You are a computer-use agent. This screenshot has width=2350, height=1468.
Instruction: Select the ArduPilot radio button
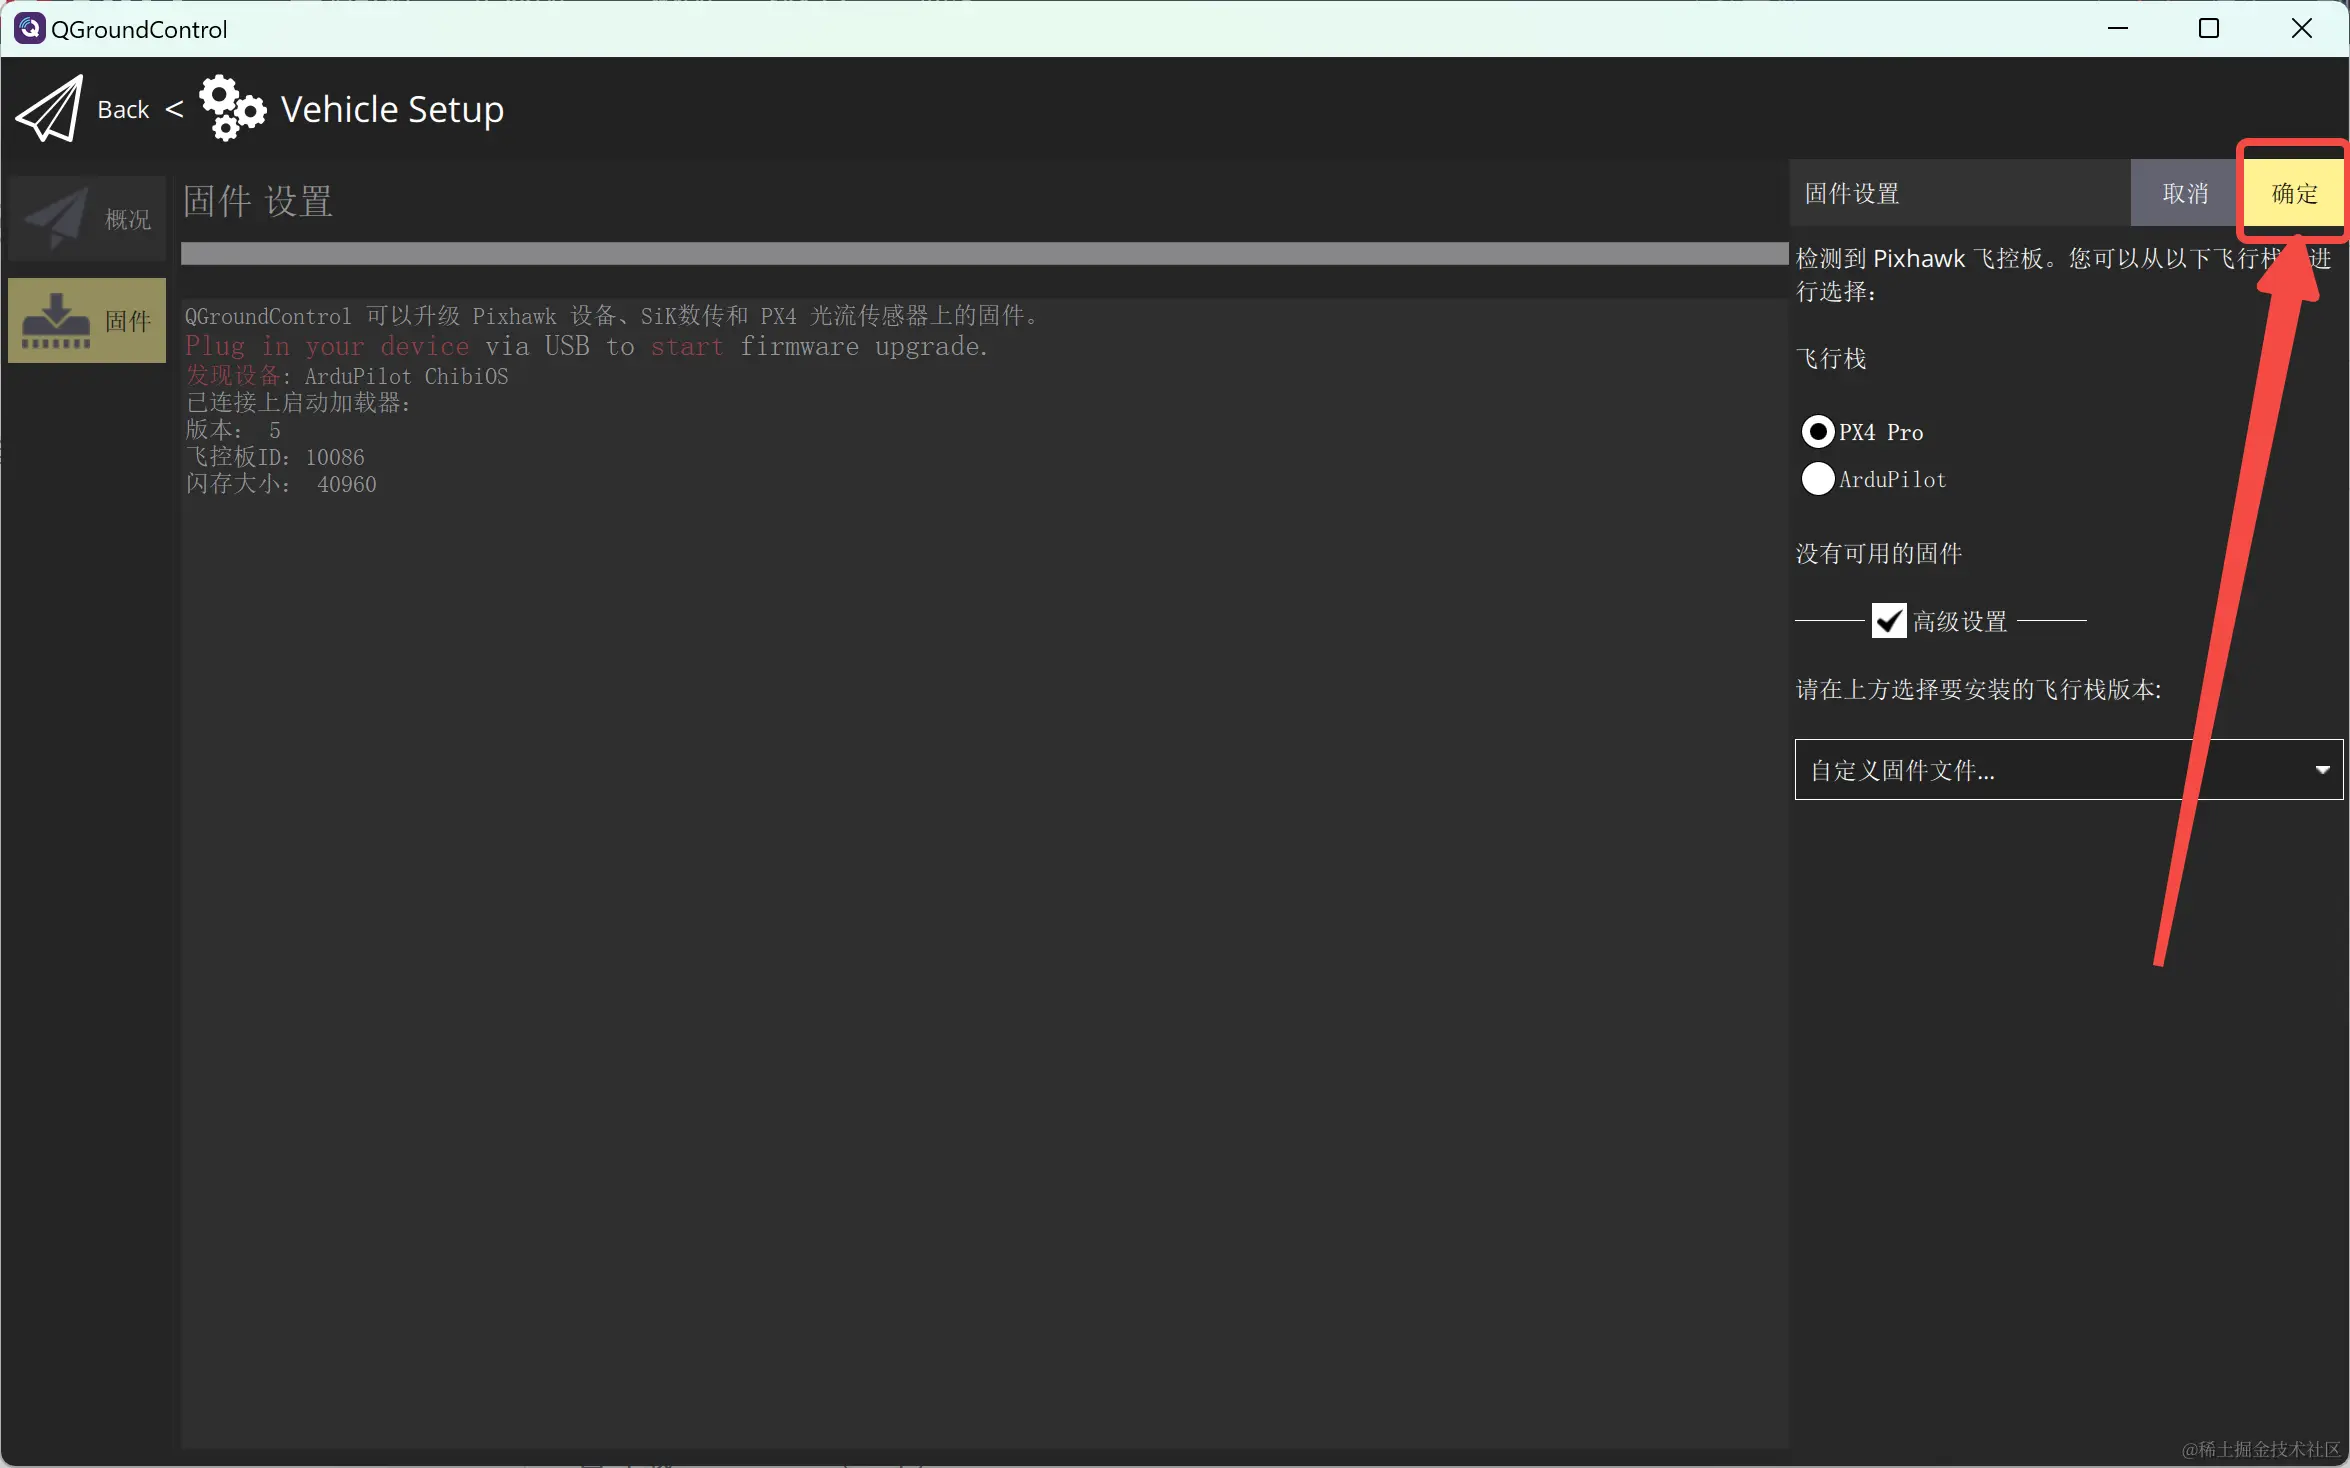tap(1817, 479)
